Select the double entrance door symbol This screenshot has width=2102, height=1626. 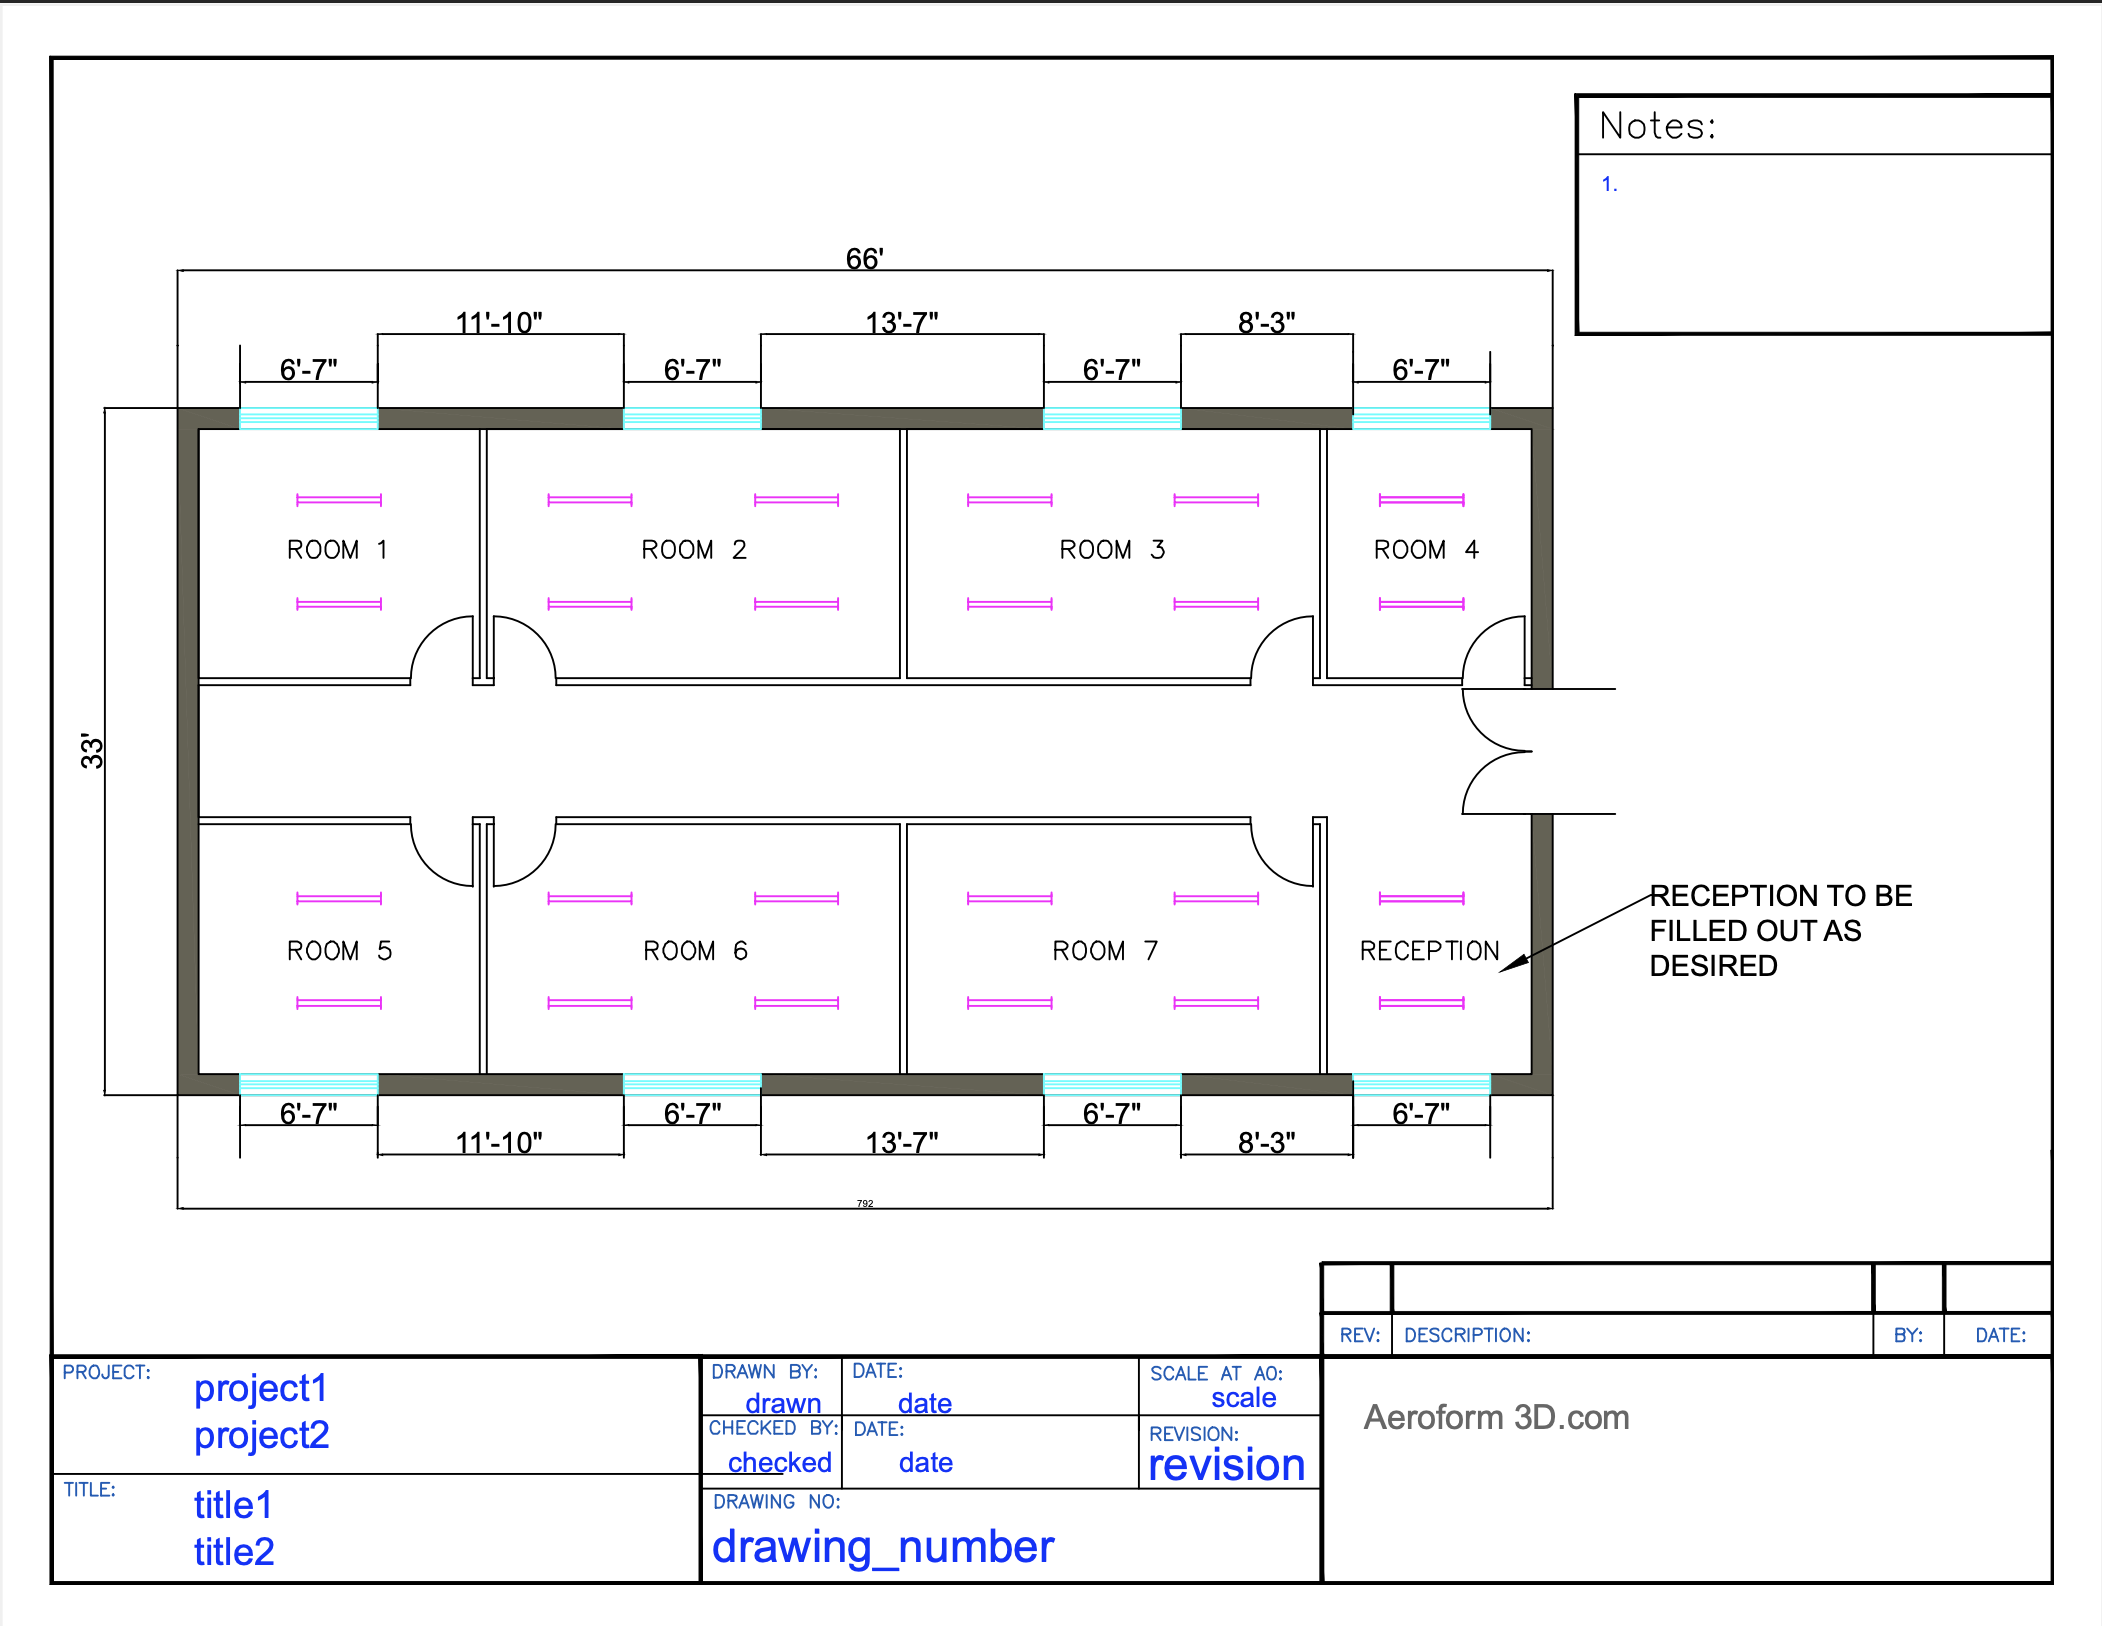coord(1538,751)
